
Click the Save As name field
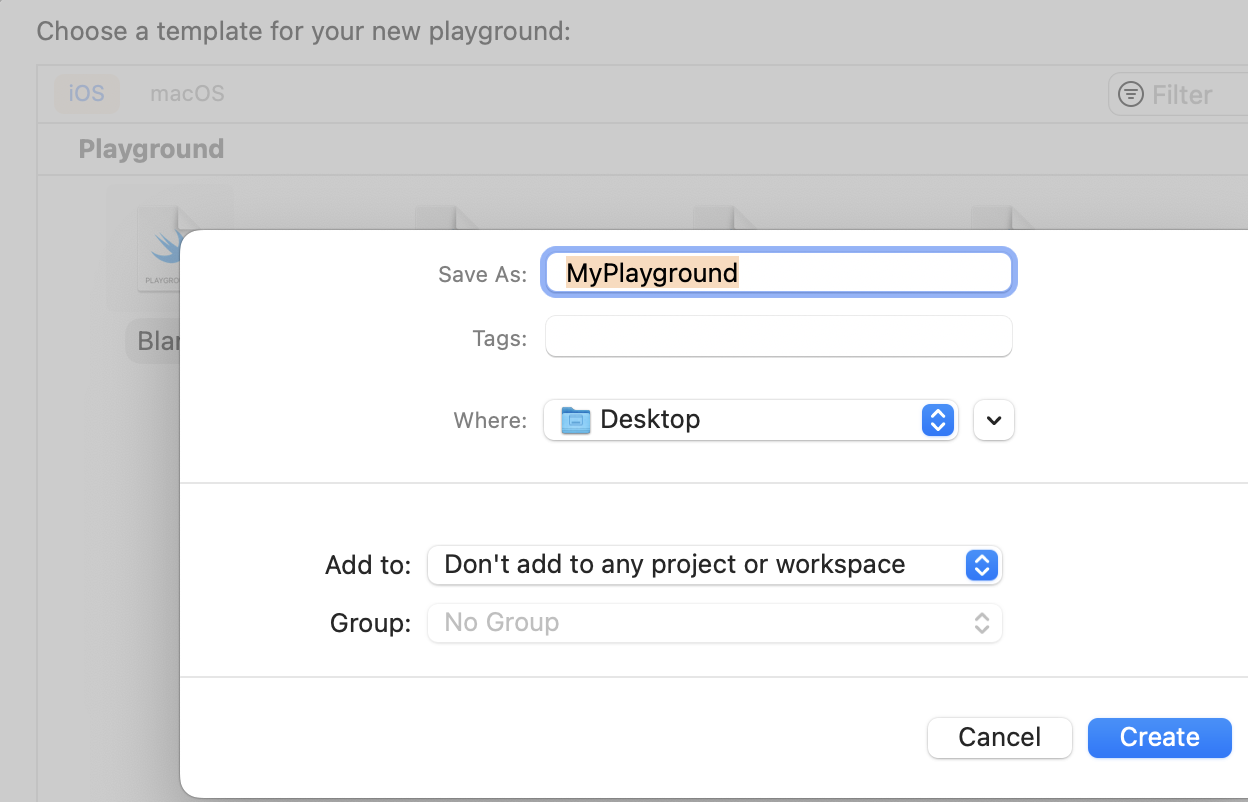(778, 273)
